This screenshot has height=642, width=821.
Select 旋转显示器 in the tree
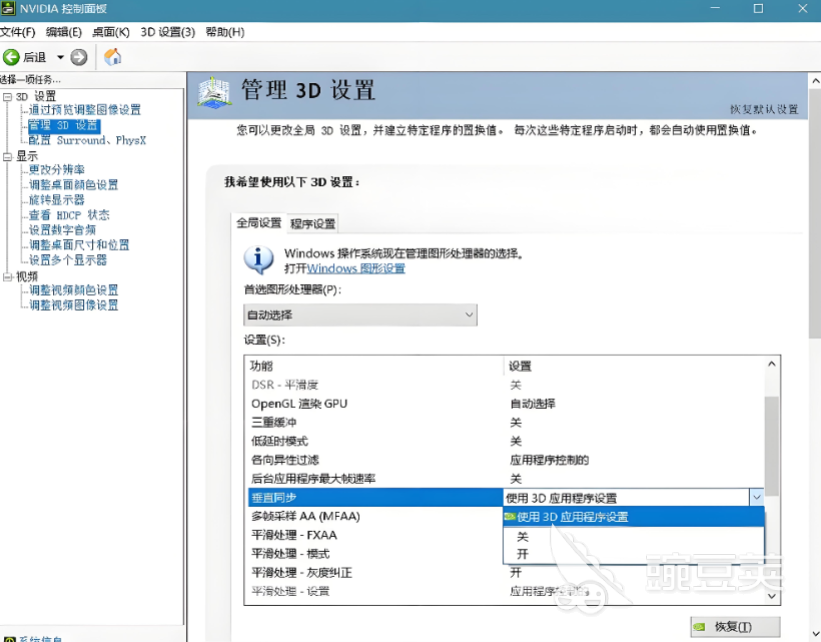pyautogui.click(x=57, y=200)
